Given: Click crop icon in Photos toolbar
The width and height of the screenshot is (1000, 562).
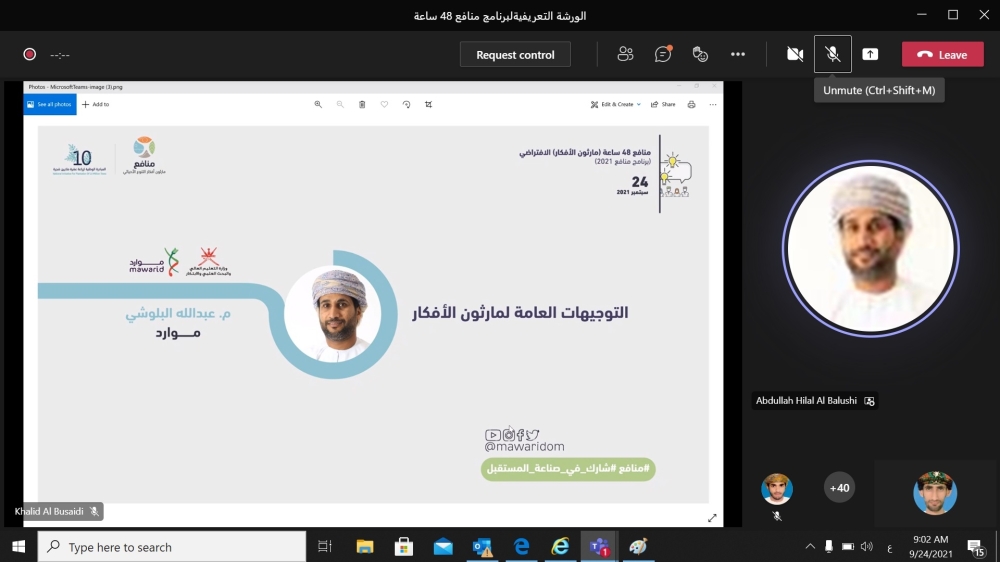Looking at the screenshot, I should (x=429, y=104).
